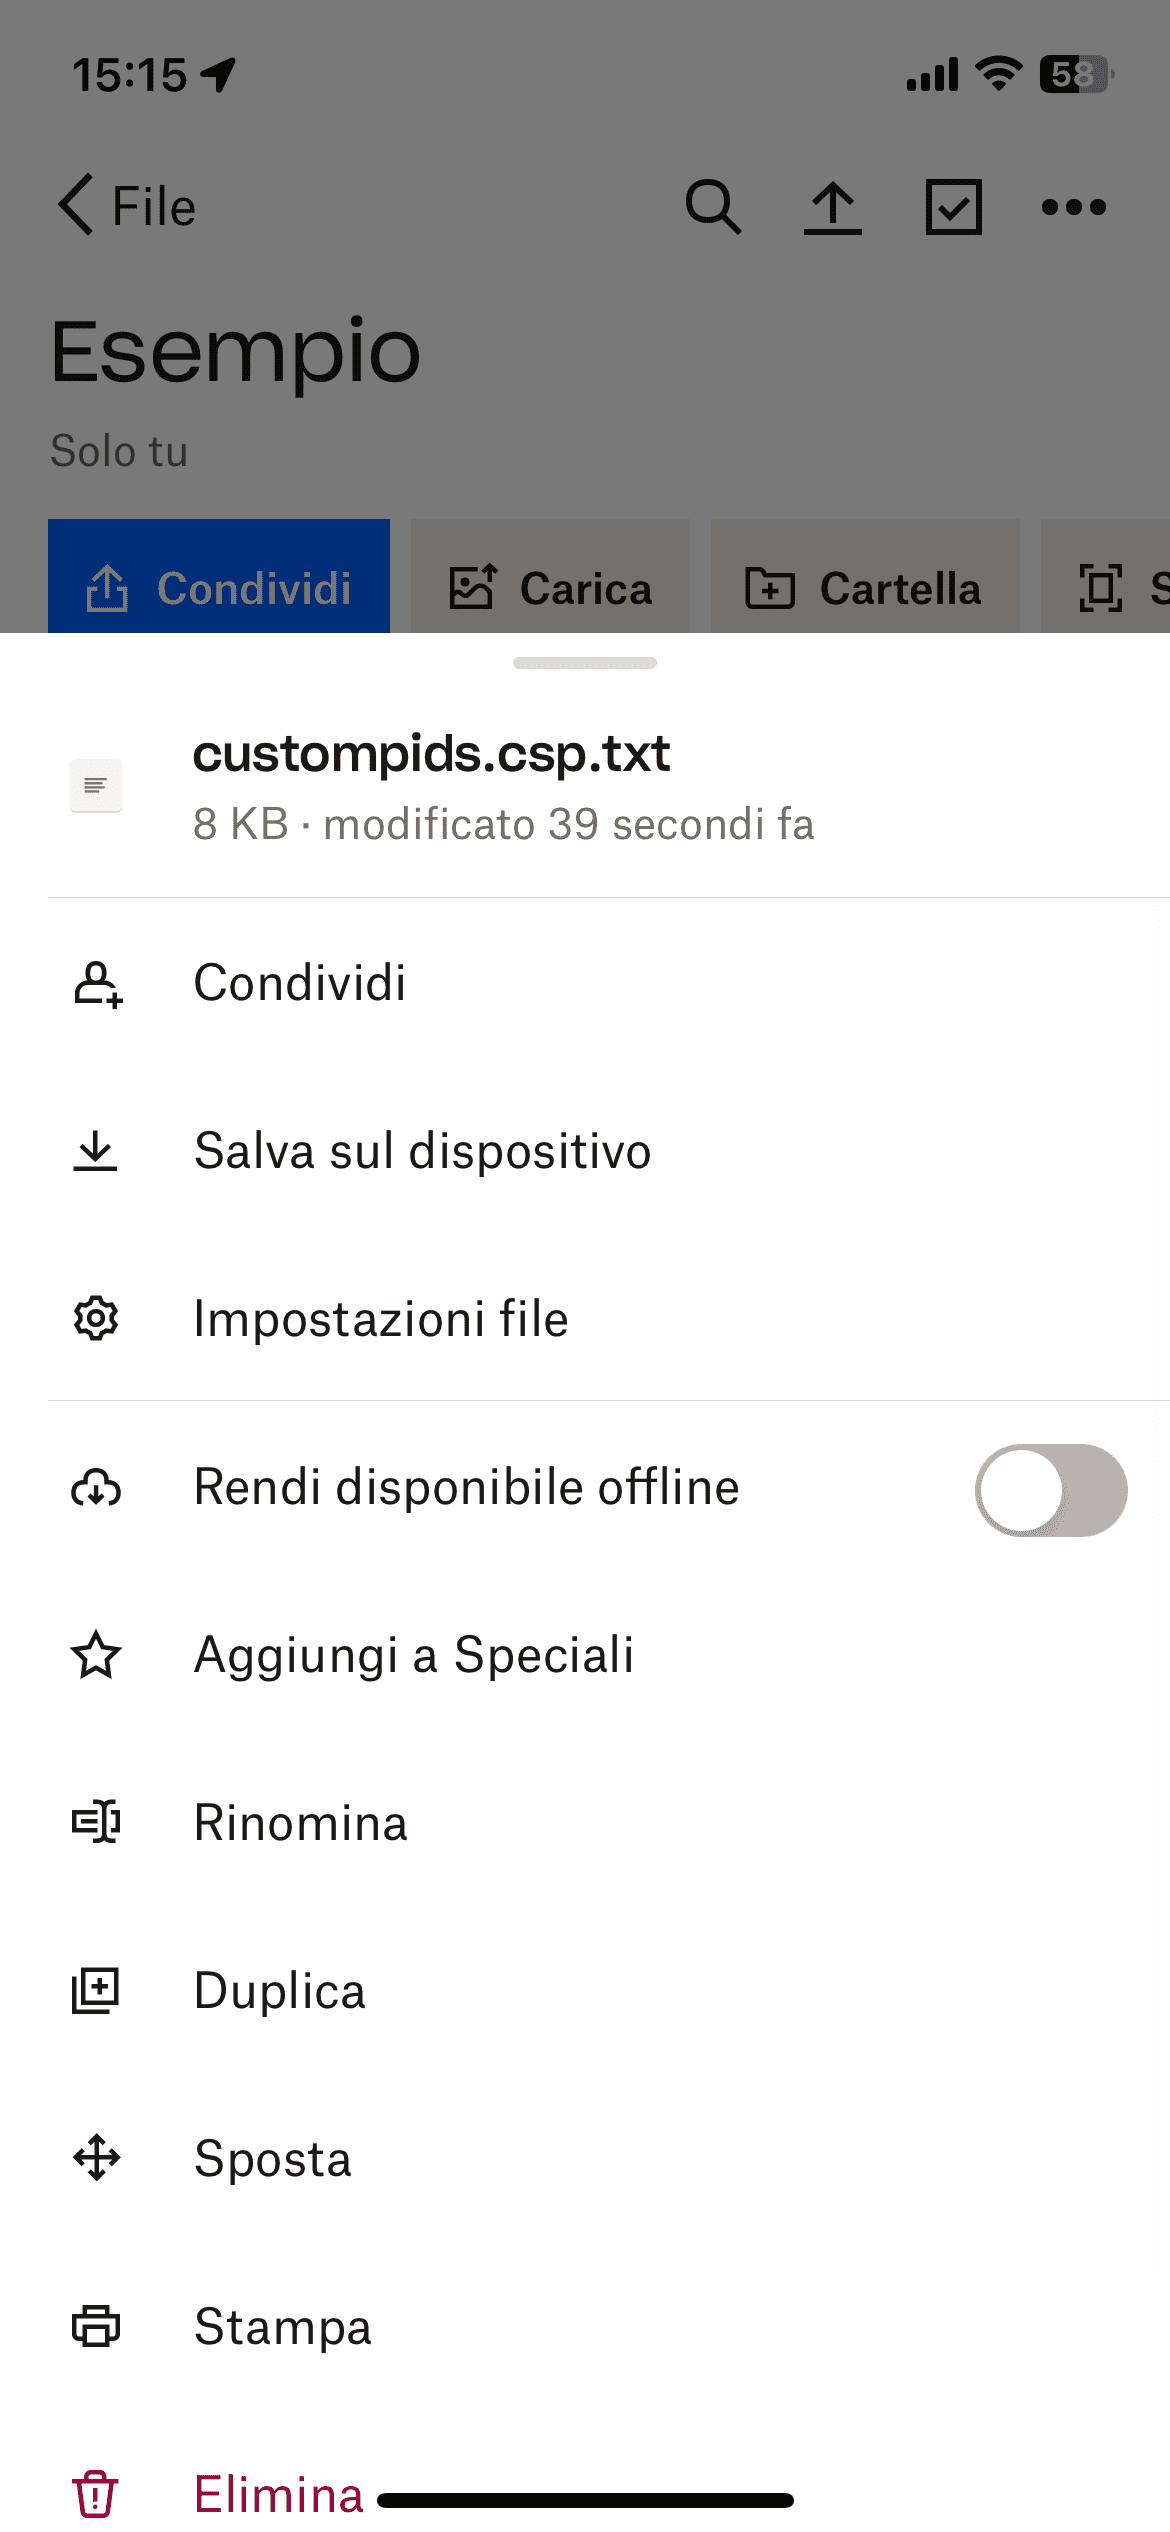
Task: Tap the custompids.csp.txt file thumbnail
Action: point(96,786)
